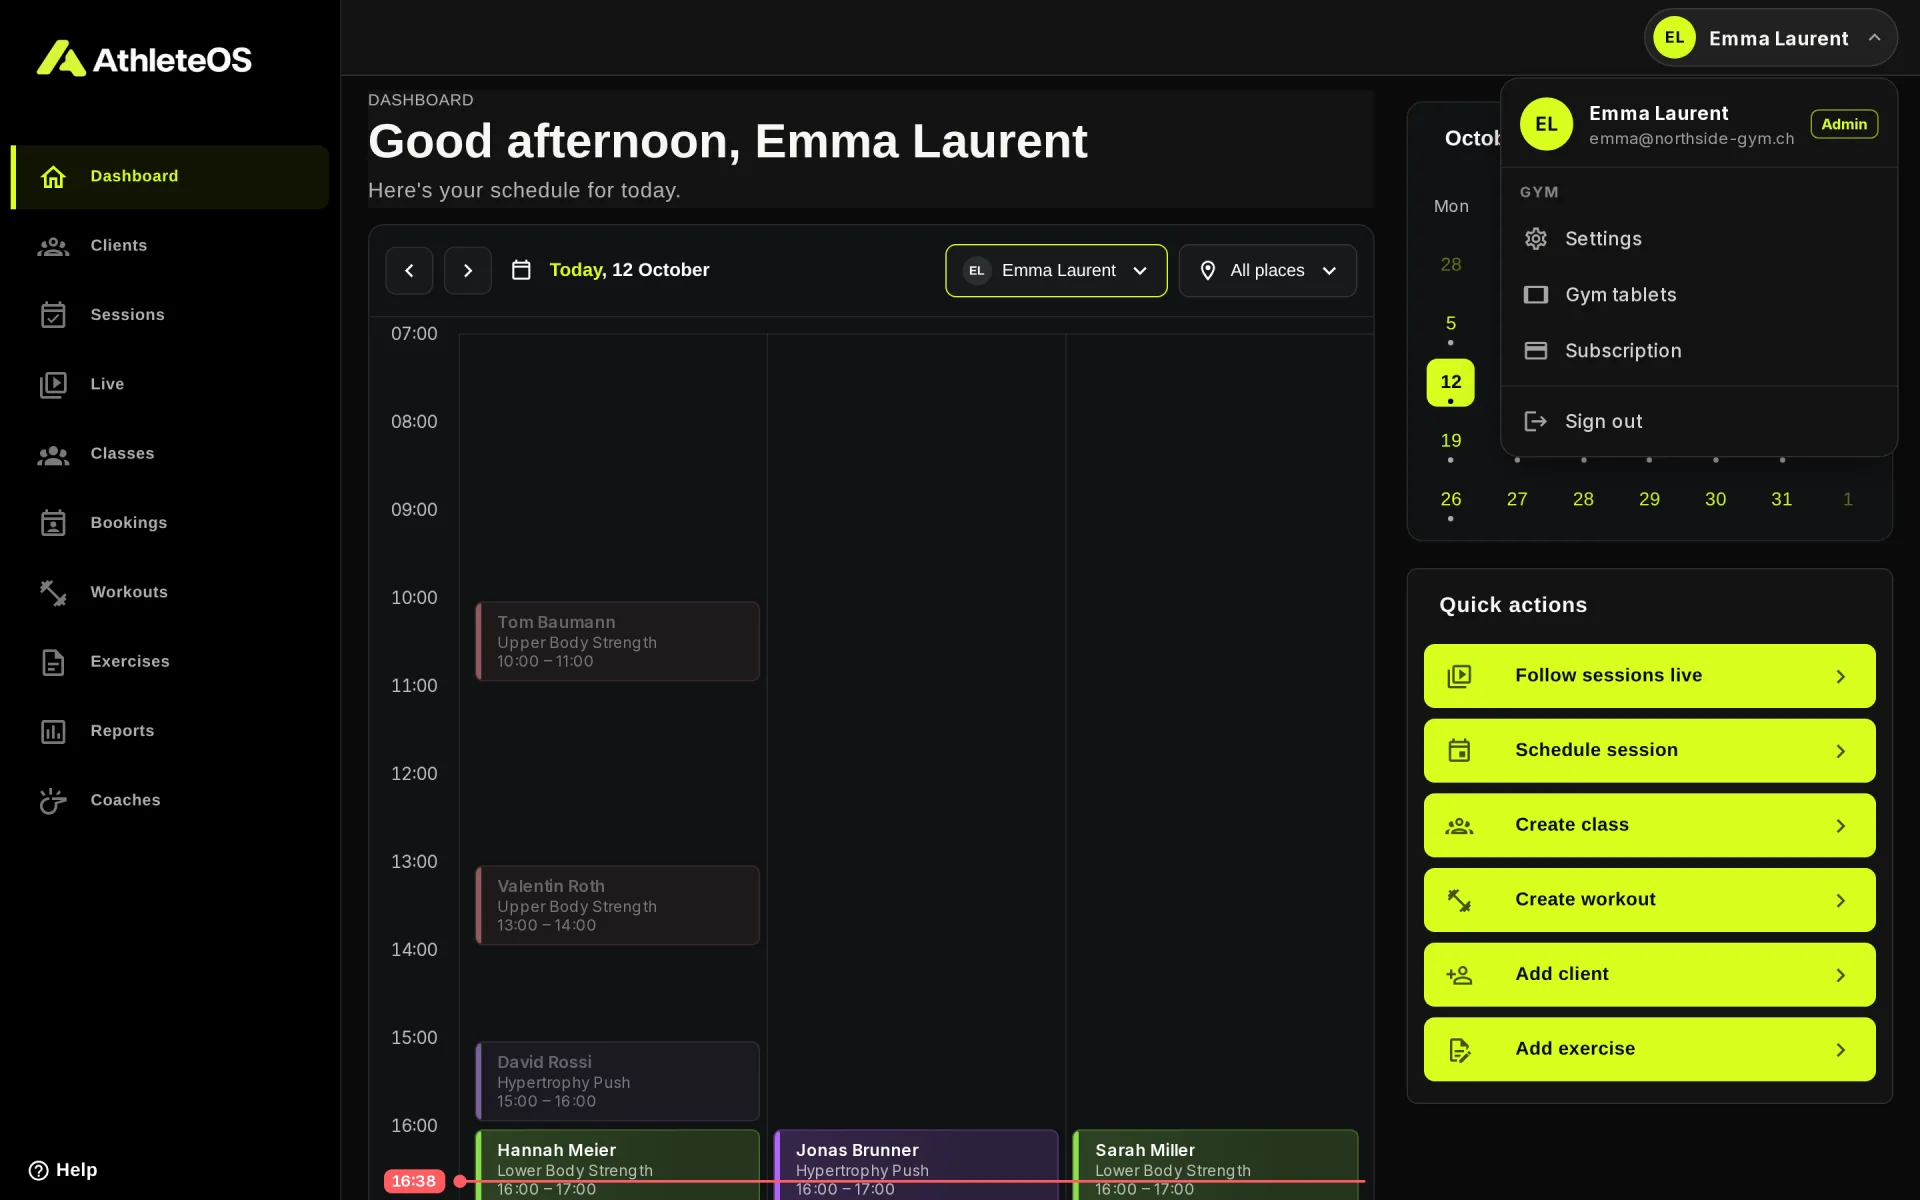This screenshot has height=1200, width=1920.
Task: Click the Add exercise quick action
Action: [1649, 1050]
